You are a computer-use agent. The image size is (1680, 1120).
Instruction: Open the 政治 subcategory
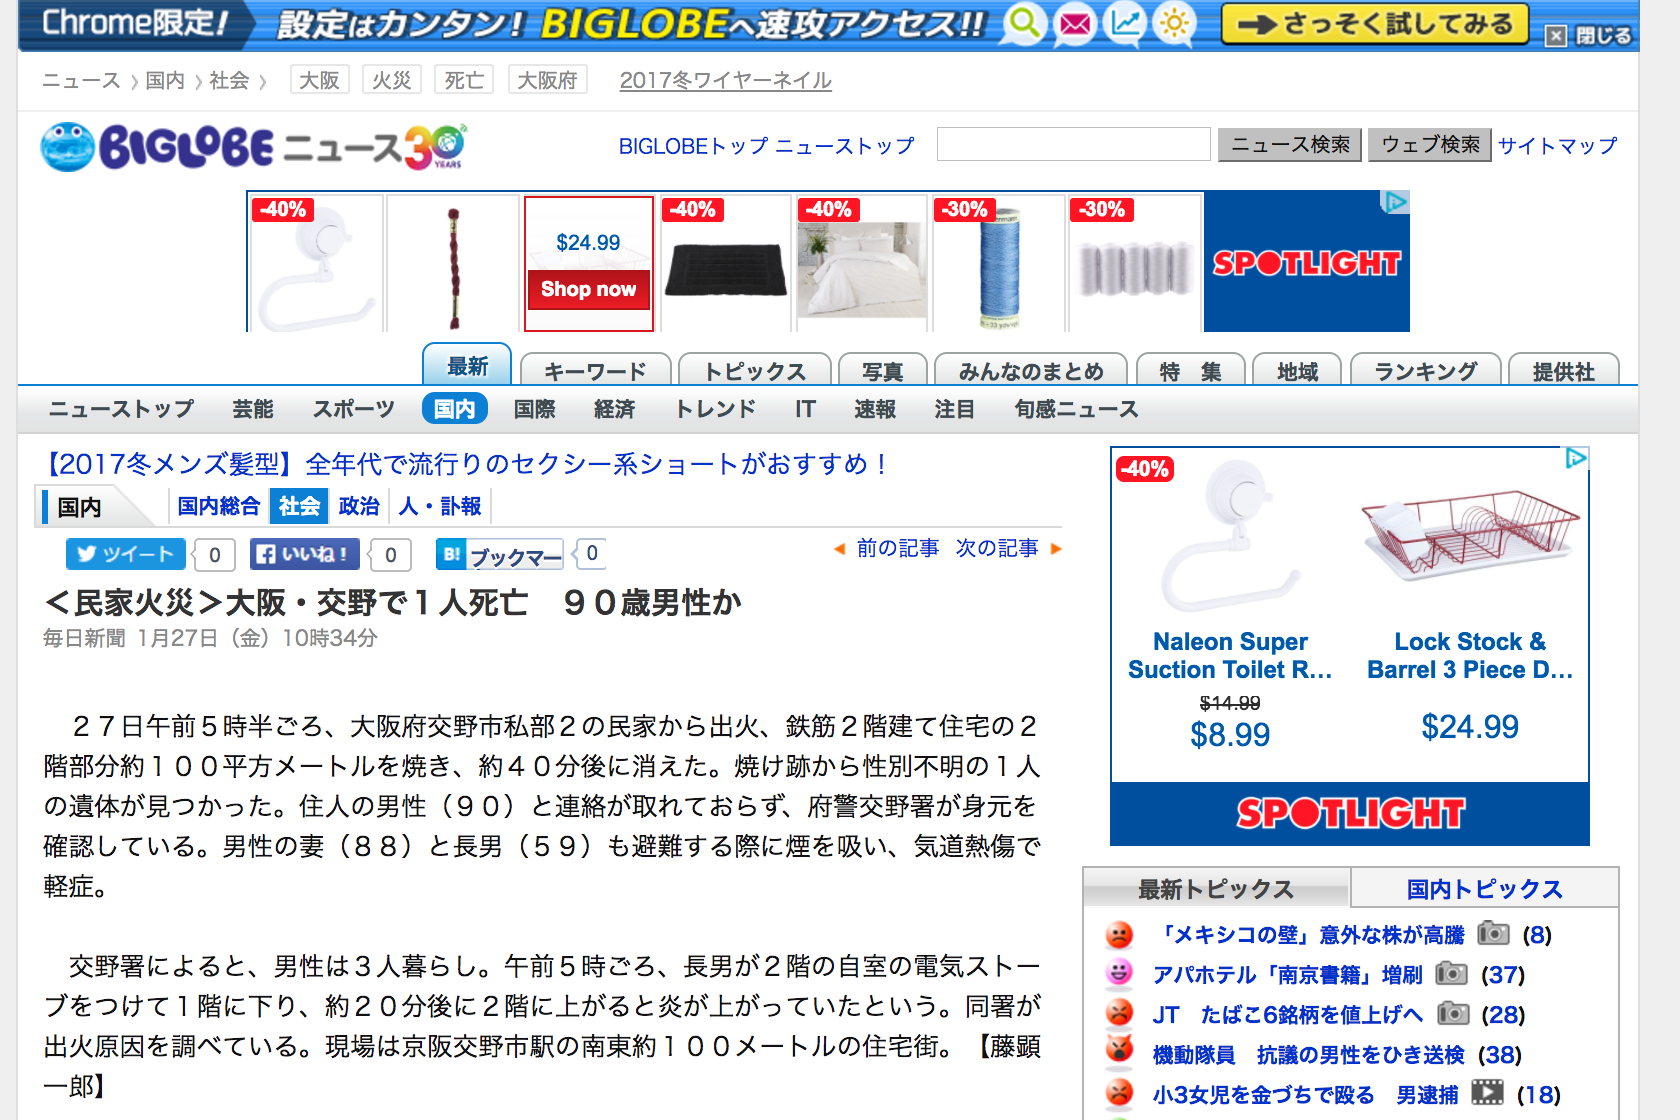pyautogui.click(x=359, y=506)
